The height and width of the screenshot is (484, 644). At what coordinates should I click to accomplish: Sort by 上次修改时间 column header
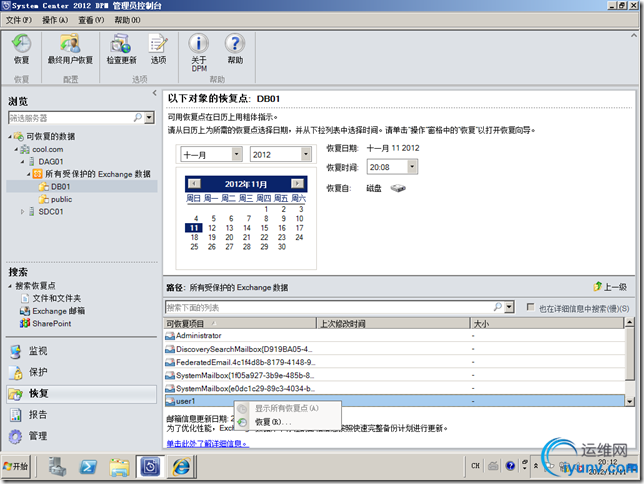click(393, 324)
